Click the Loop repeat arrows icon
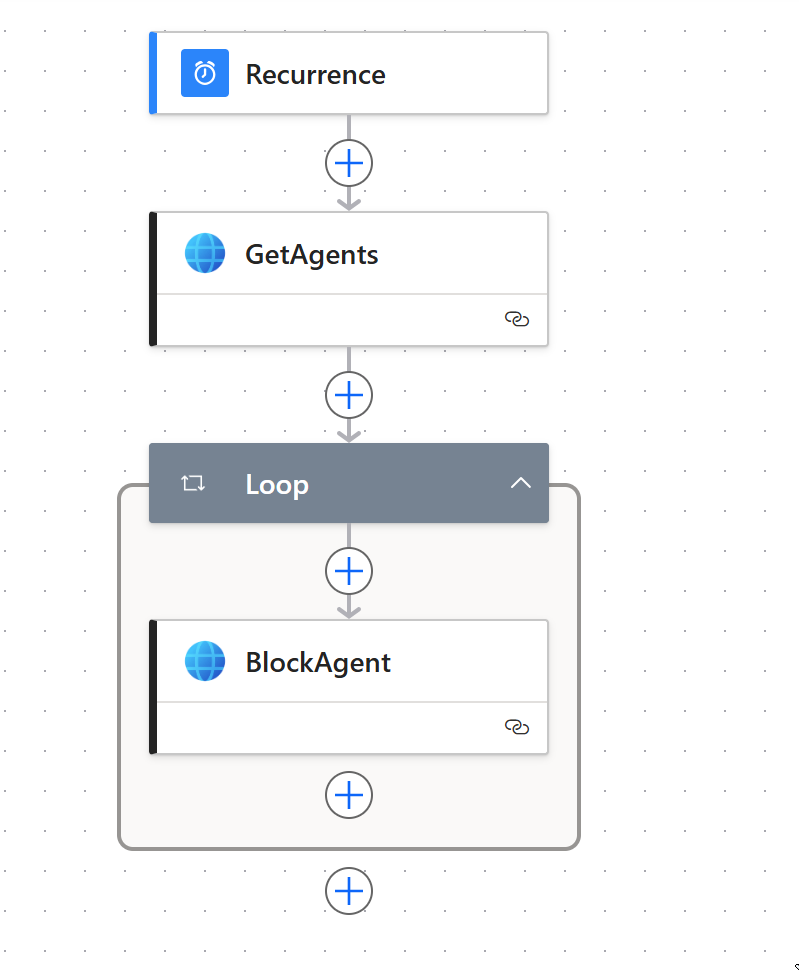 coord(193,484)
